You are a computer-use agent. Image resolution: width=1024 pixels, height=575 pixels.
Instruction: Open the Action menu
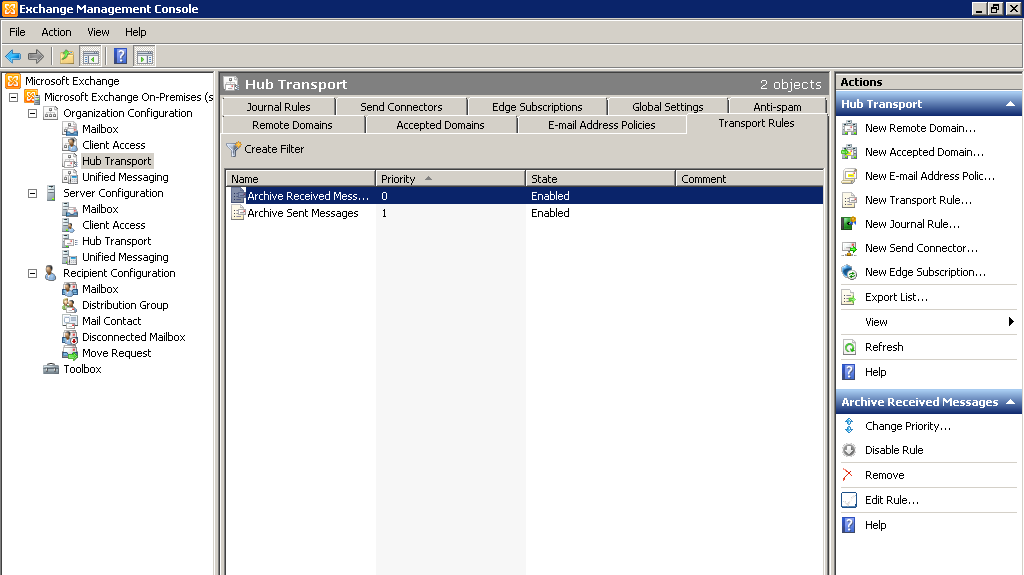click(56, 32)
